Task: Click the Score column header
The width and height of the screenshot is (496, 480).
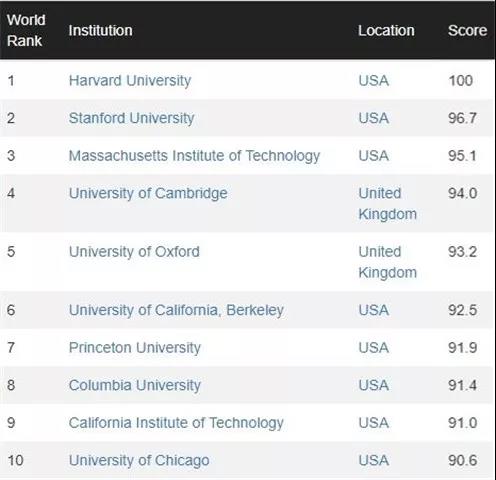Action: click(x=467, y=31)
